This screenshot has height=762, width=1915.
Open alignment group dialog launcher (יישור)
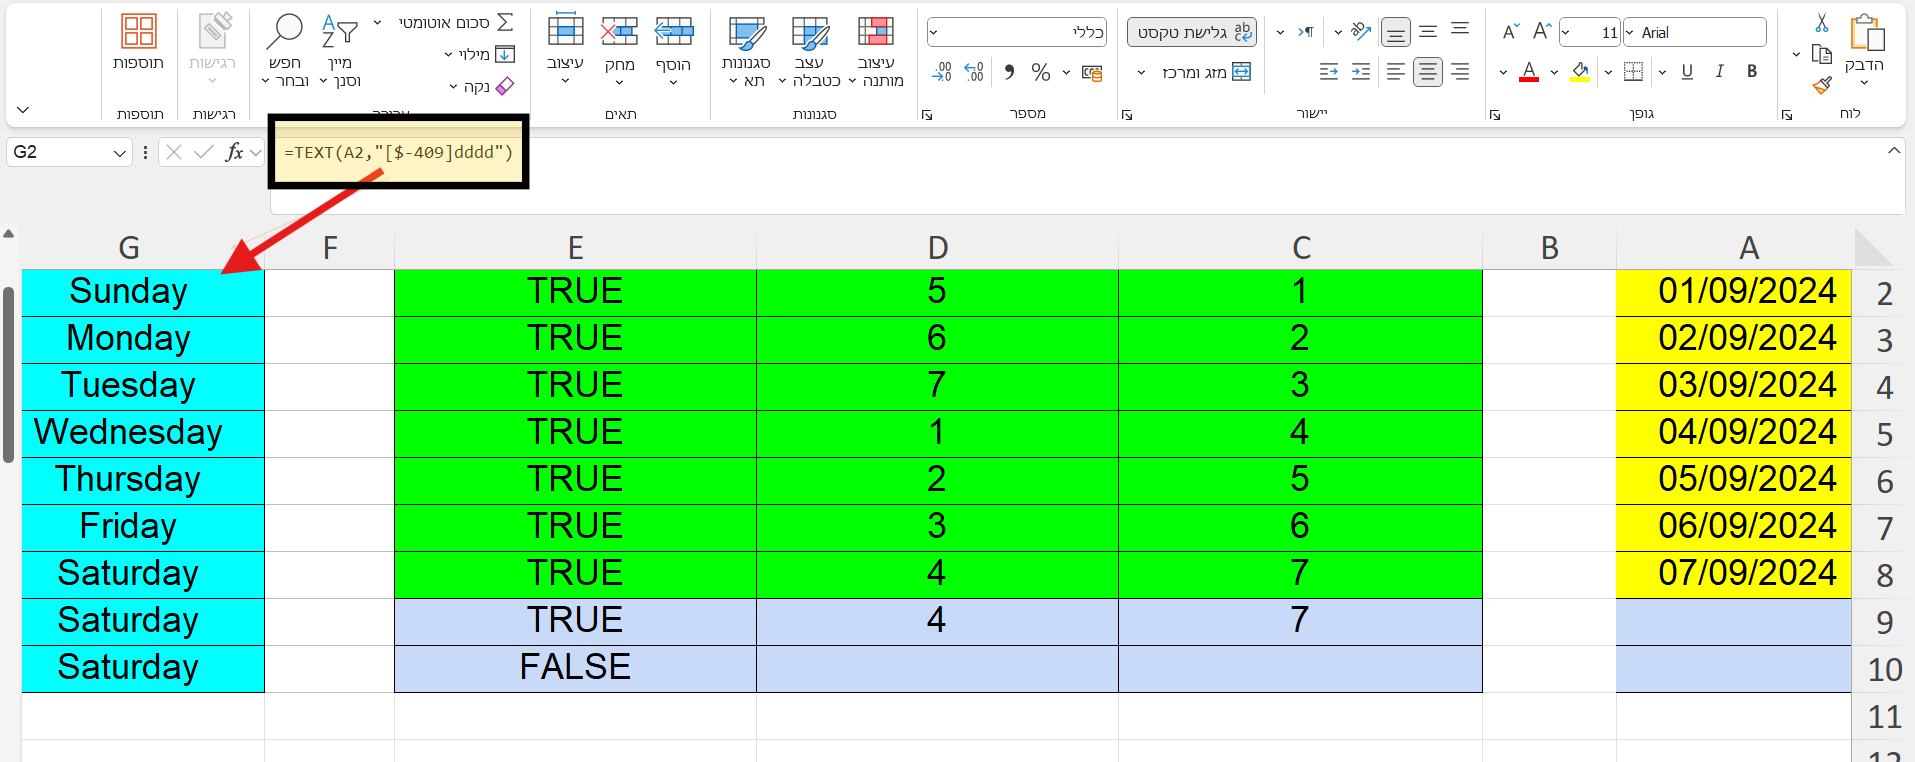click(1127, 115)
